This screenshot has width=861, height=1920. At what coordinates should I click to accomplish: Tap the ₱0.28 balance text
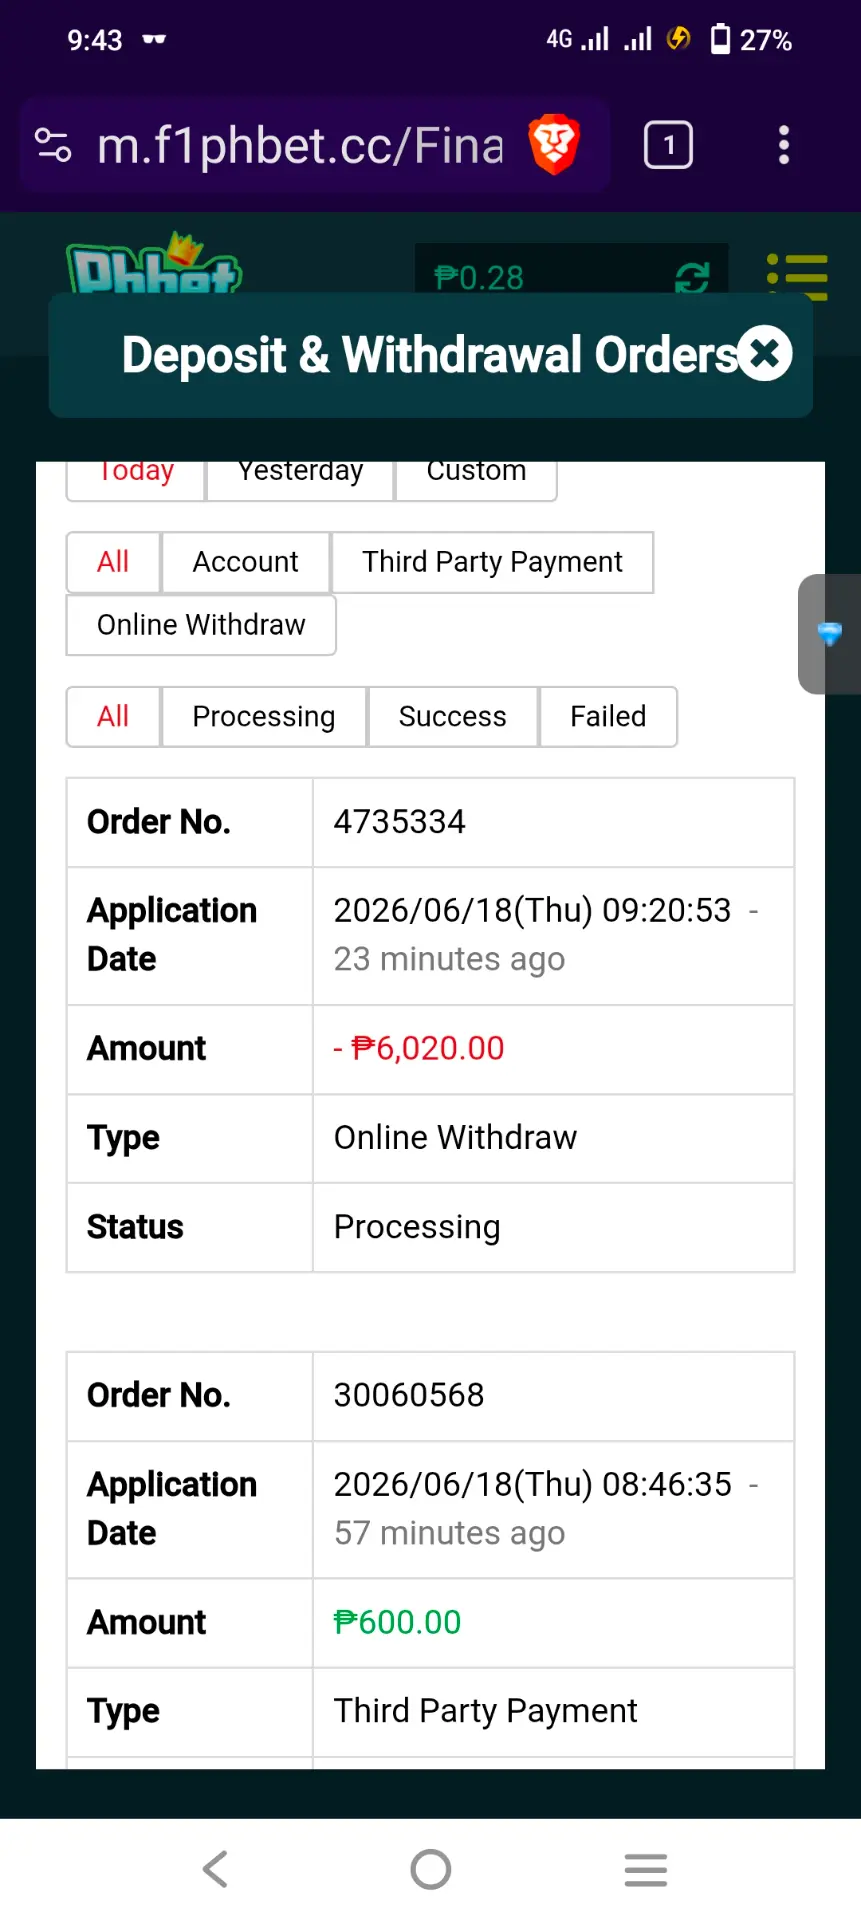click(479, 277)
